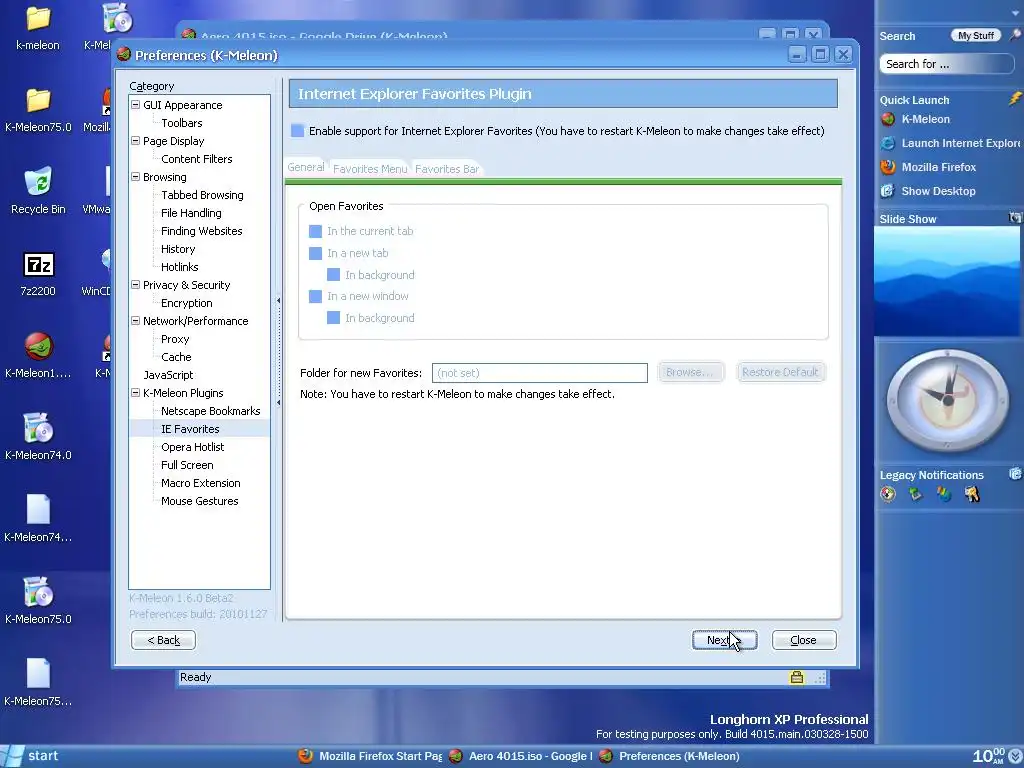
Task: Select Netscape Bookmarks in category tree
Action: point(210,411)
